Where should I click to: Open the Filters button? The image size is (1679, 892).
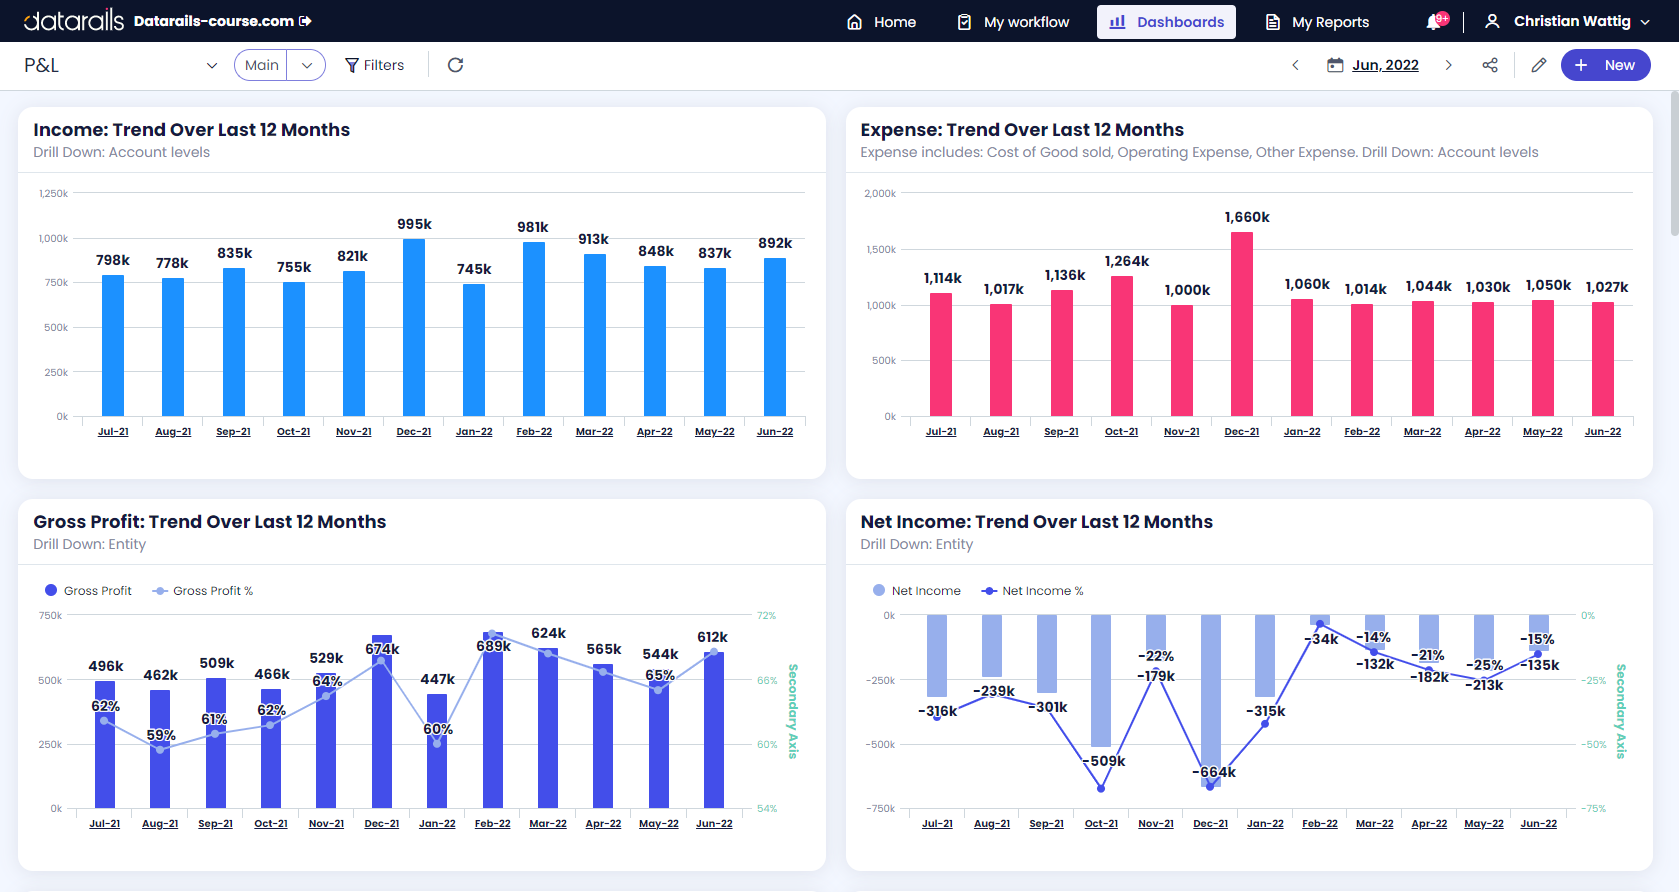point(375,65)
